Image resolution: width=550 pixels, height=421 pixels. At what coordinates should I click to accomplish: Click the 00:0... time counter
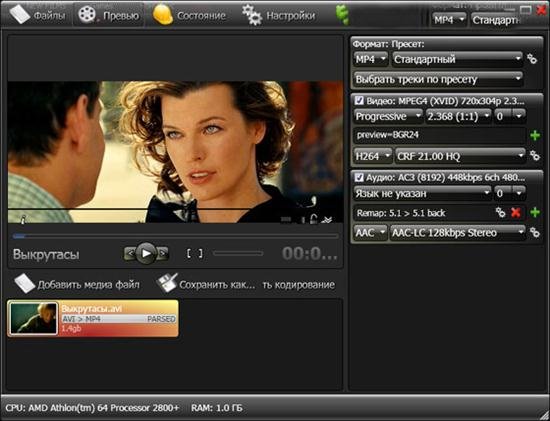(x=309, y=254)
